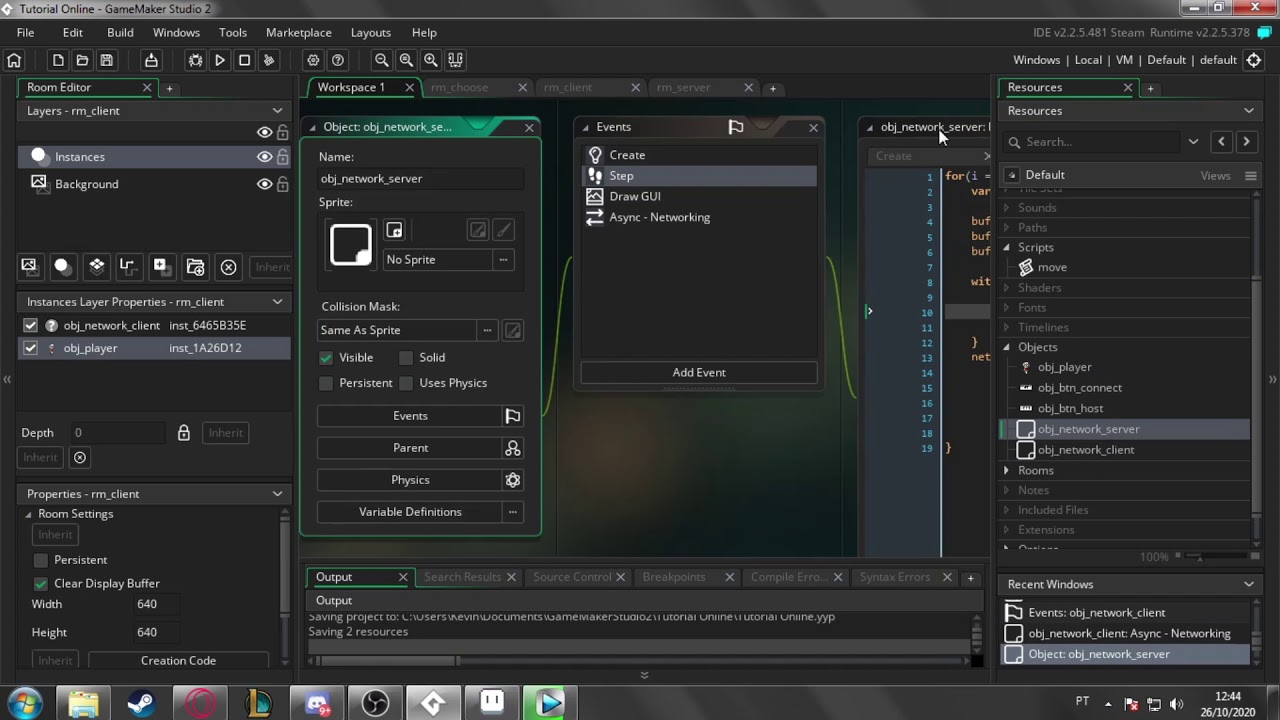Toggle visibility of Instances layer
The width and height of the screenshot is (1280, 720).
pos(264,157)
